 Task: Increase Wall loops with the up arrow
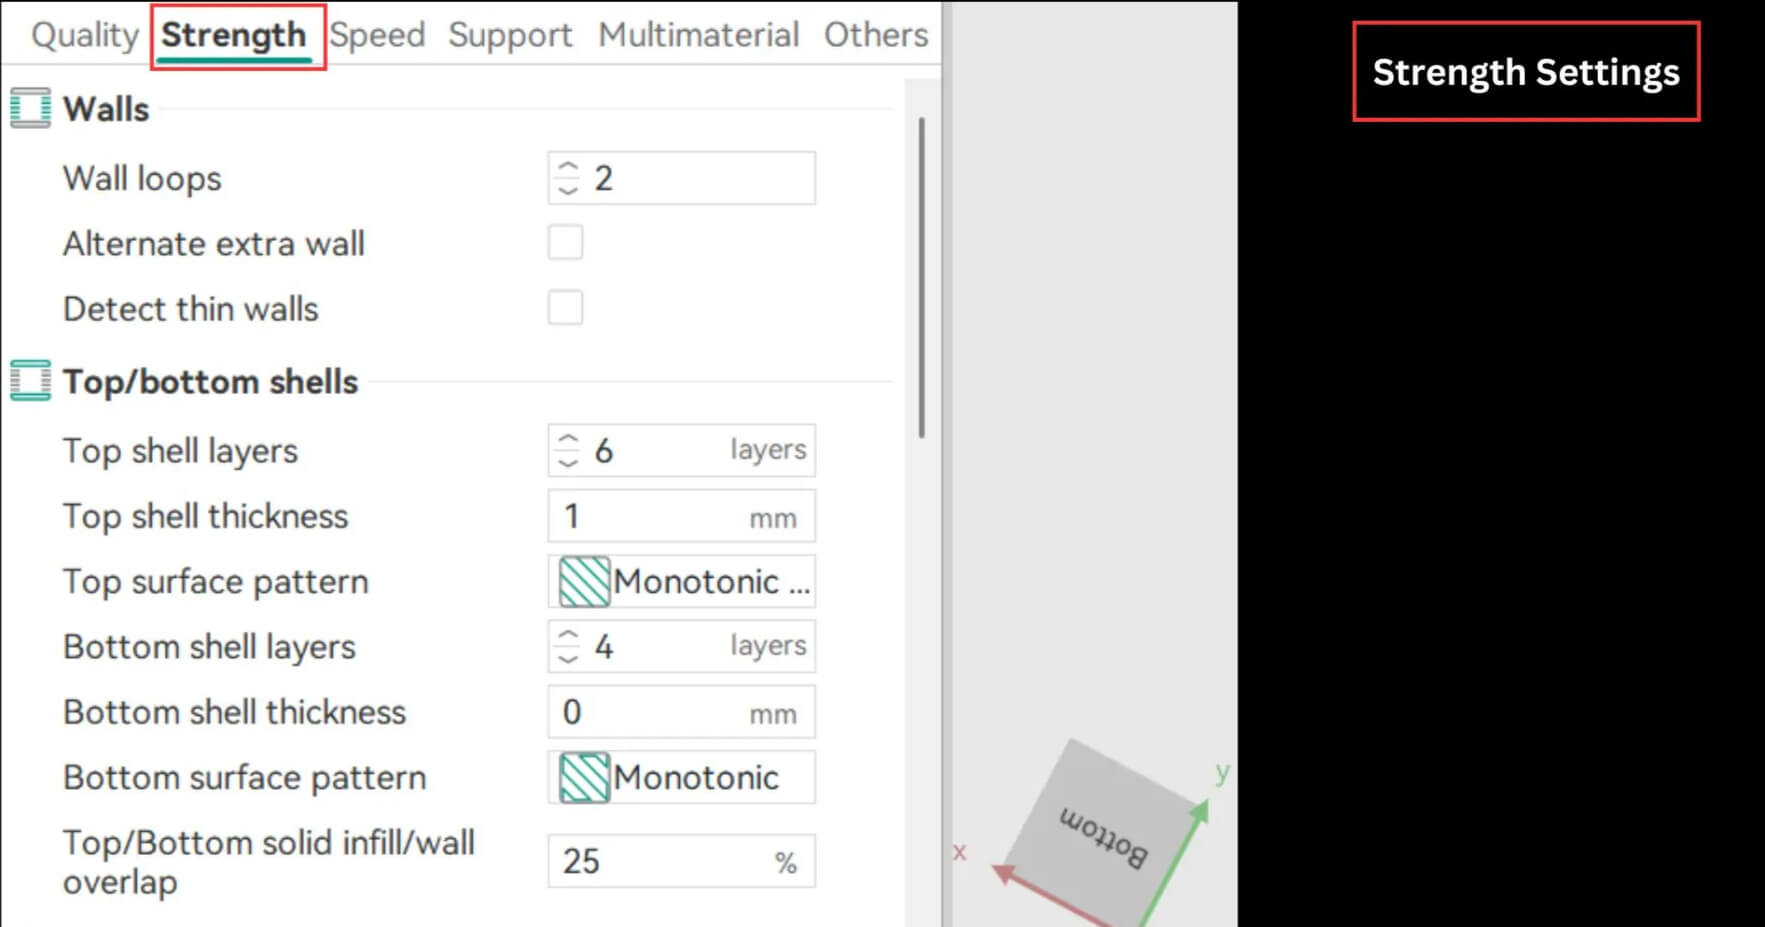click(x=568, y=168)
